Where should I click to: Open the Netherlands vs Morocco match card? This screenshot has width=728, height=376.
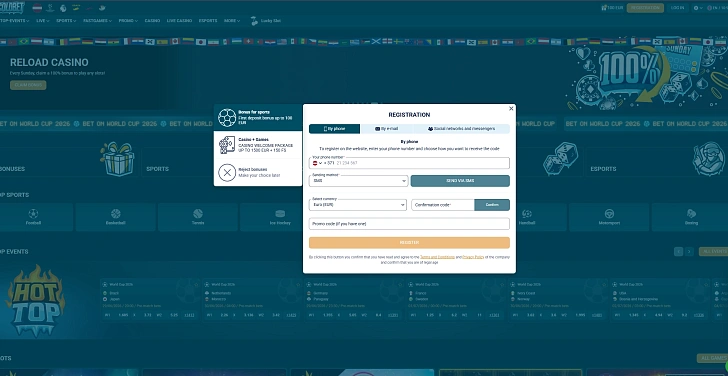tap(251, 300)
